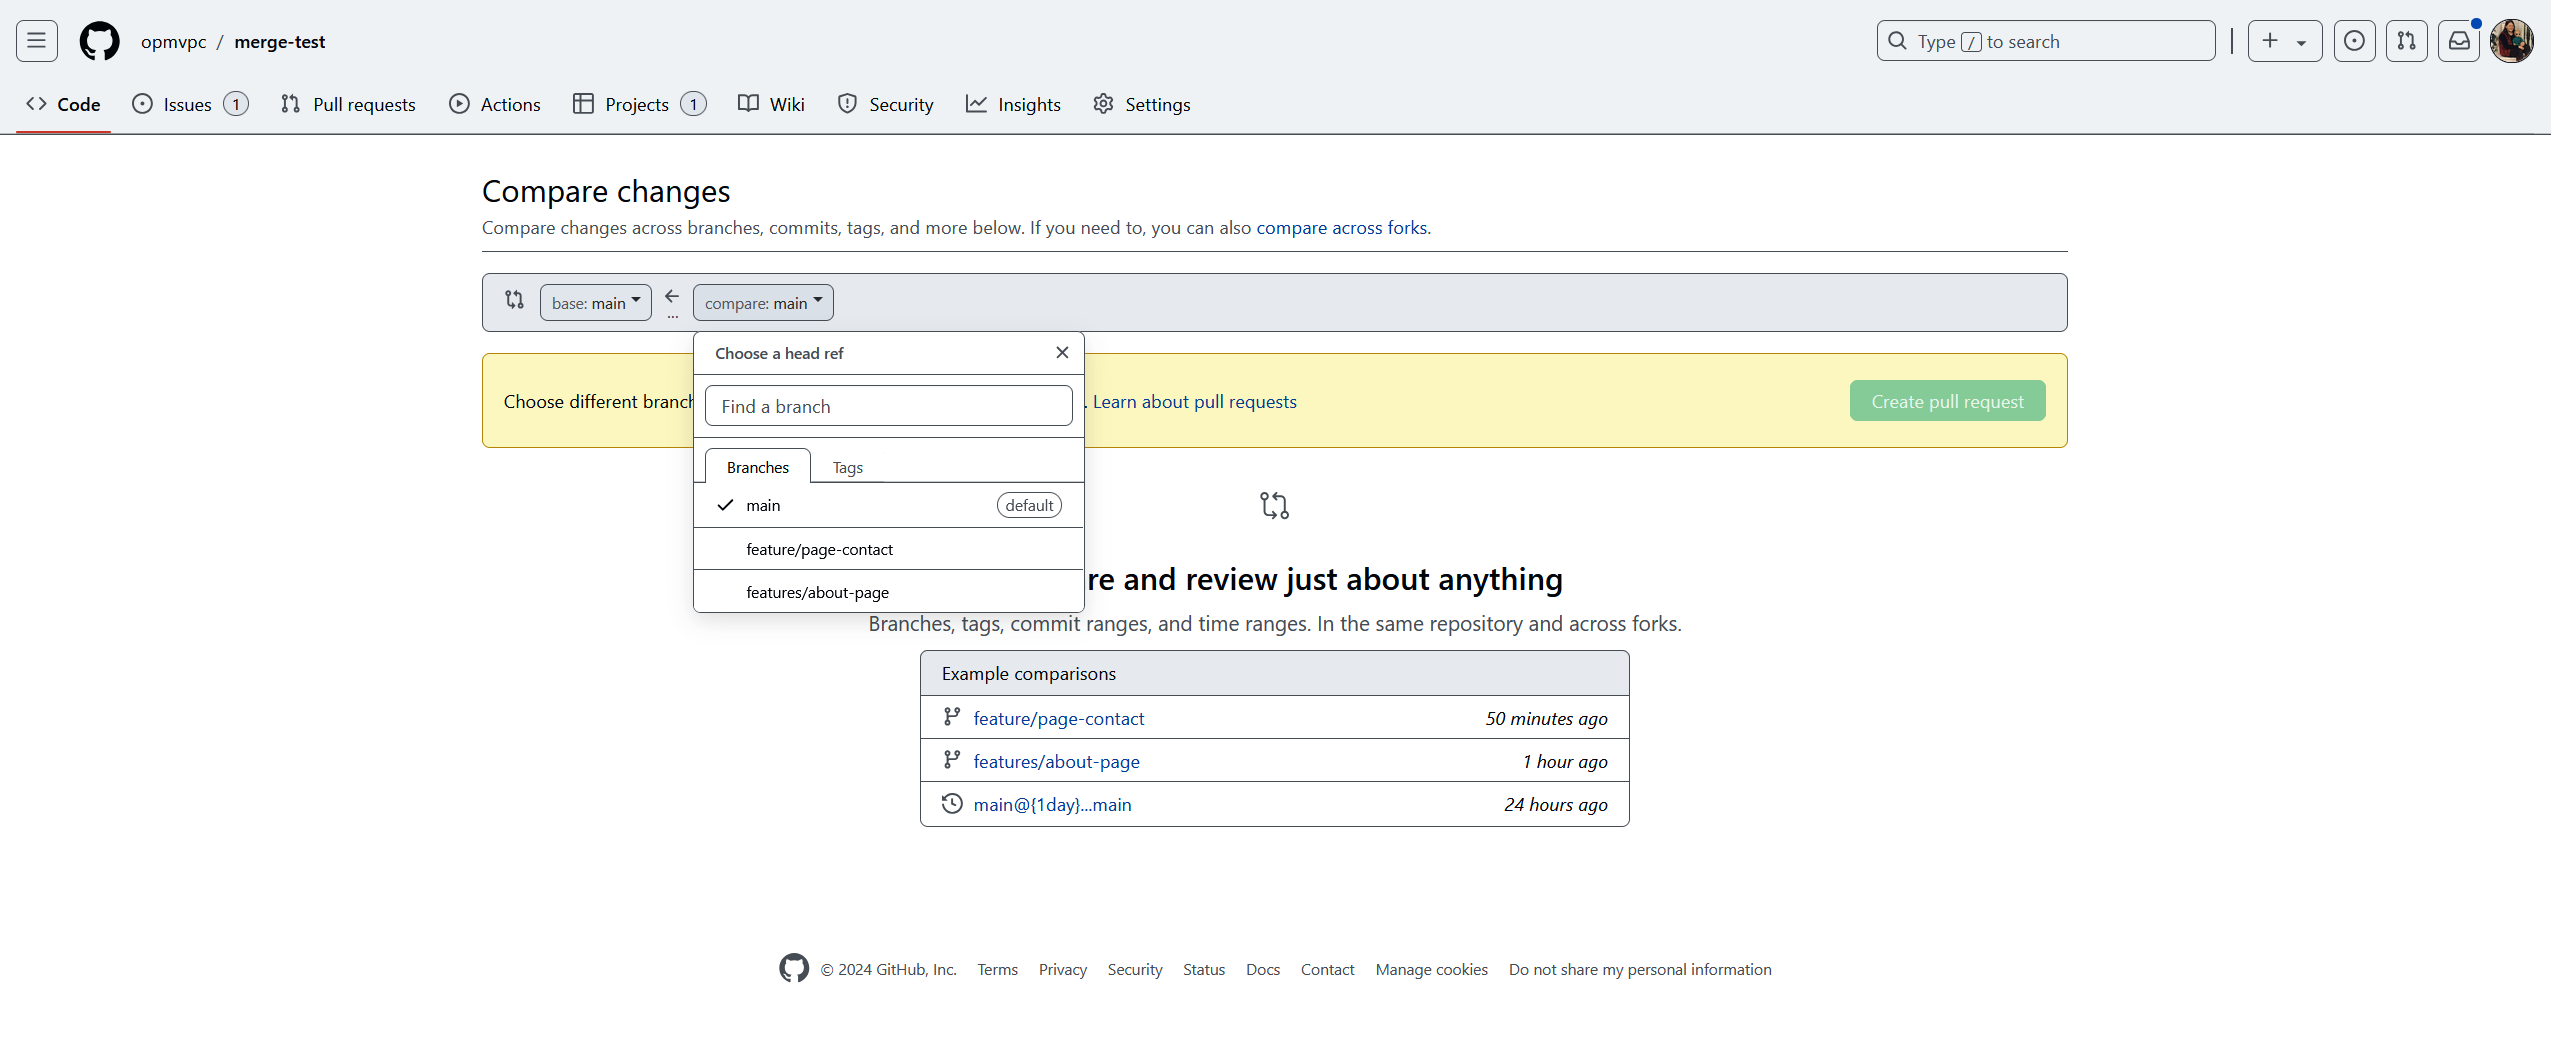Toggle the compare: main dropdown
The width and height of the screenshot is (2551, 1056).
(763, 302)
